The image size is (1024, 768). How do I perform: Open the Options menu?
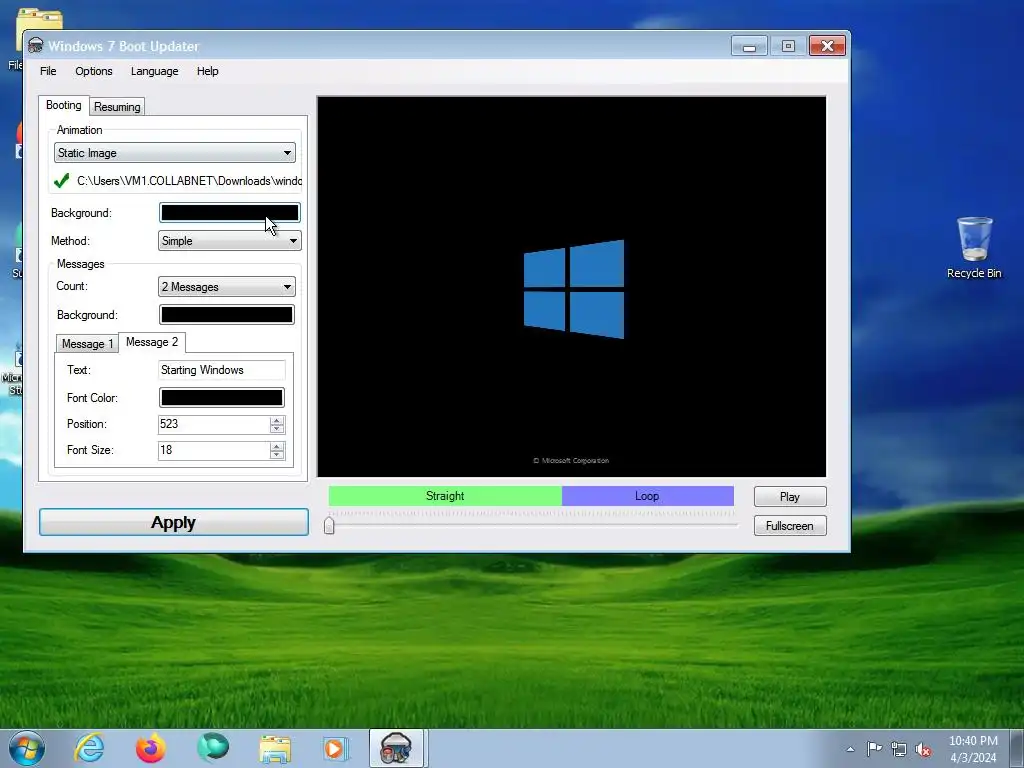click(93, 71)
